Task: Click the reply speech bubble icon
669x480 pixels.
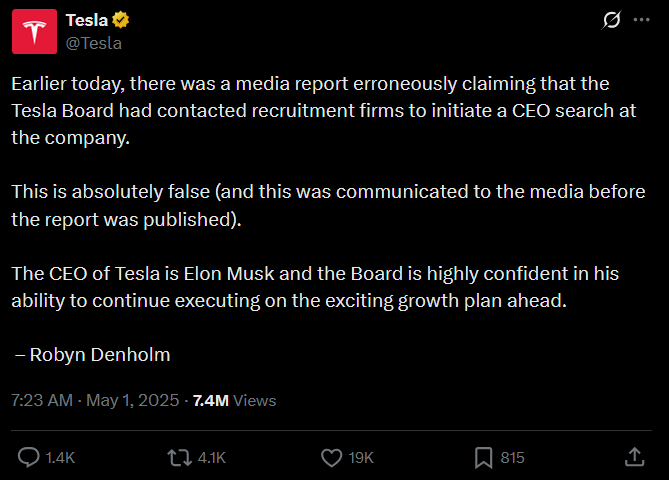Action: pyautogui.click(x=29, y=457)
